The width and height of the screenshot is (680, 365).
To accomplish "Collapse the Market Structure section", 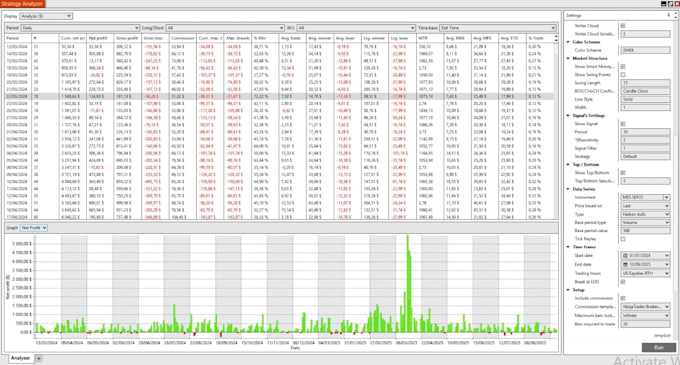I will point(568,58).
